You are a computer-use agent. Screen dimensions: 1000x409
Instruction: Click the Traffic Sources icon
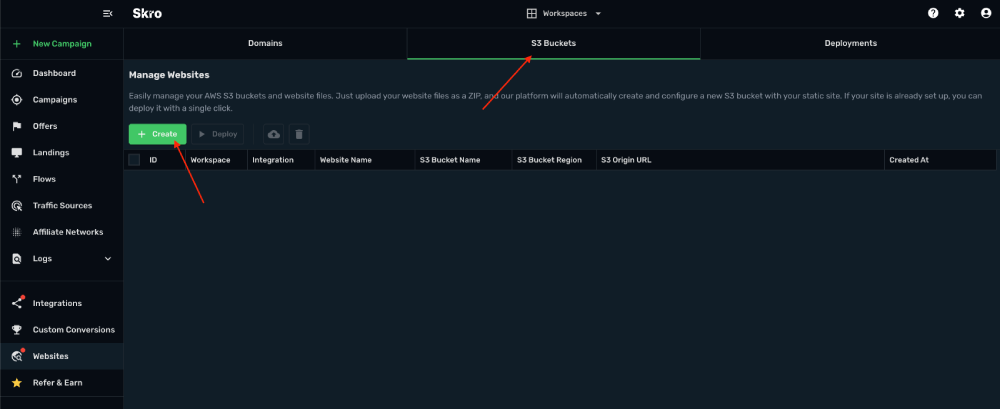[17, 206]
